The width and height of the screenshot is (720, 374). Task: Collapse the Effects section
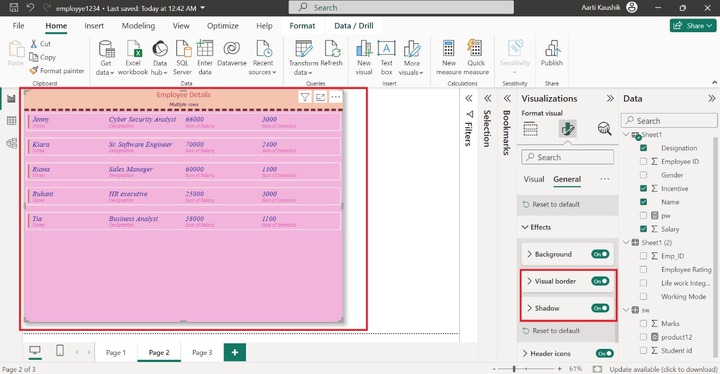point(525,227)
